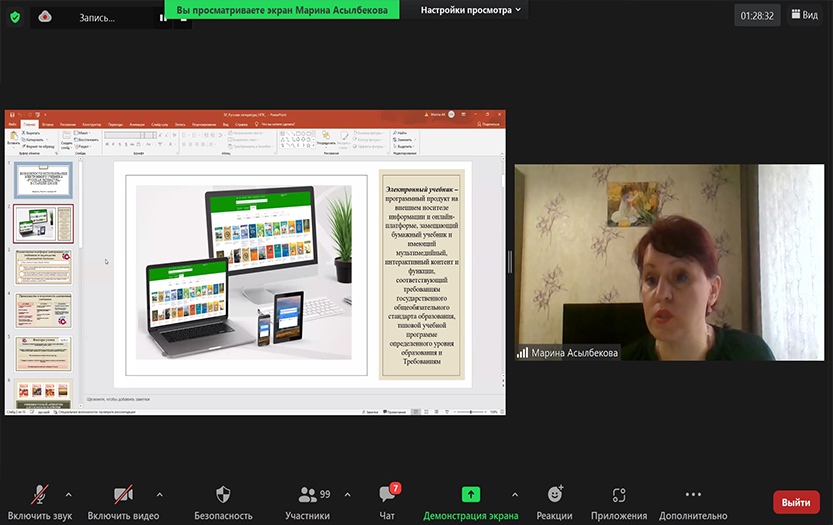Open the Reactions (Реакции) smiley icon
Screen dimensions: 833x525
(x=555, y=495)
